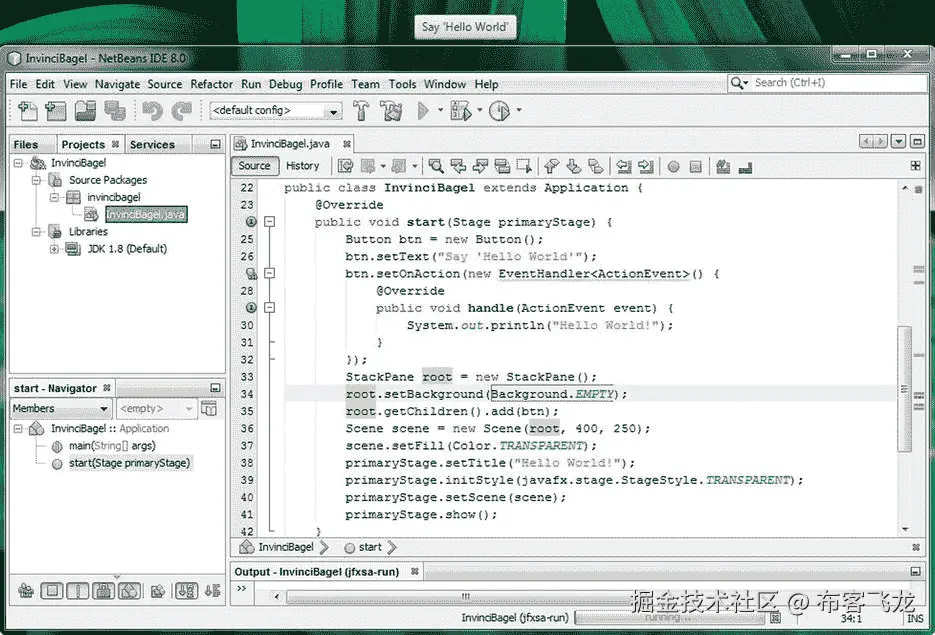Screen dimensions: 935x635
Task: Toggle Highlight Search in the editor toolbar
Action: click(x=503, y=166)
